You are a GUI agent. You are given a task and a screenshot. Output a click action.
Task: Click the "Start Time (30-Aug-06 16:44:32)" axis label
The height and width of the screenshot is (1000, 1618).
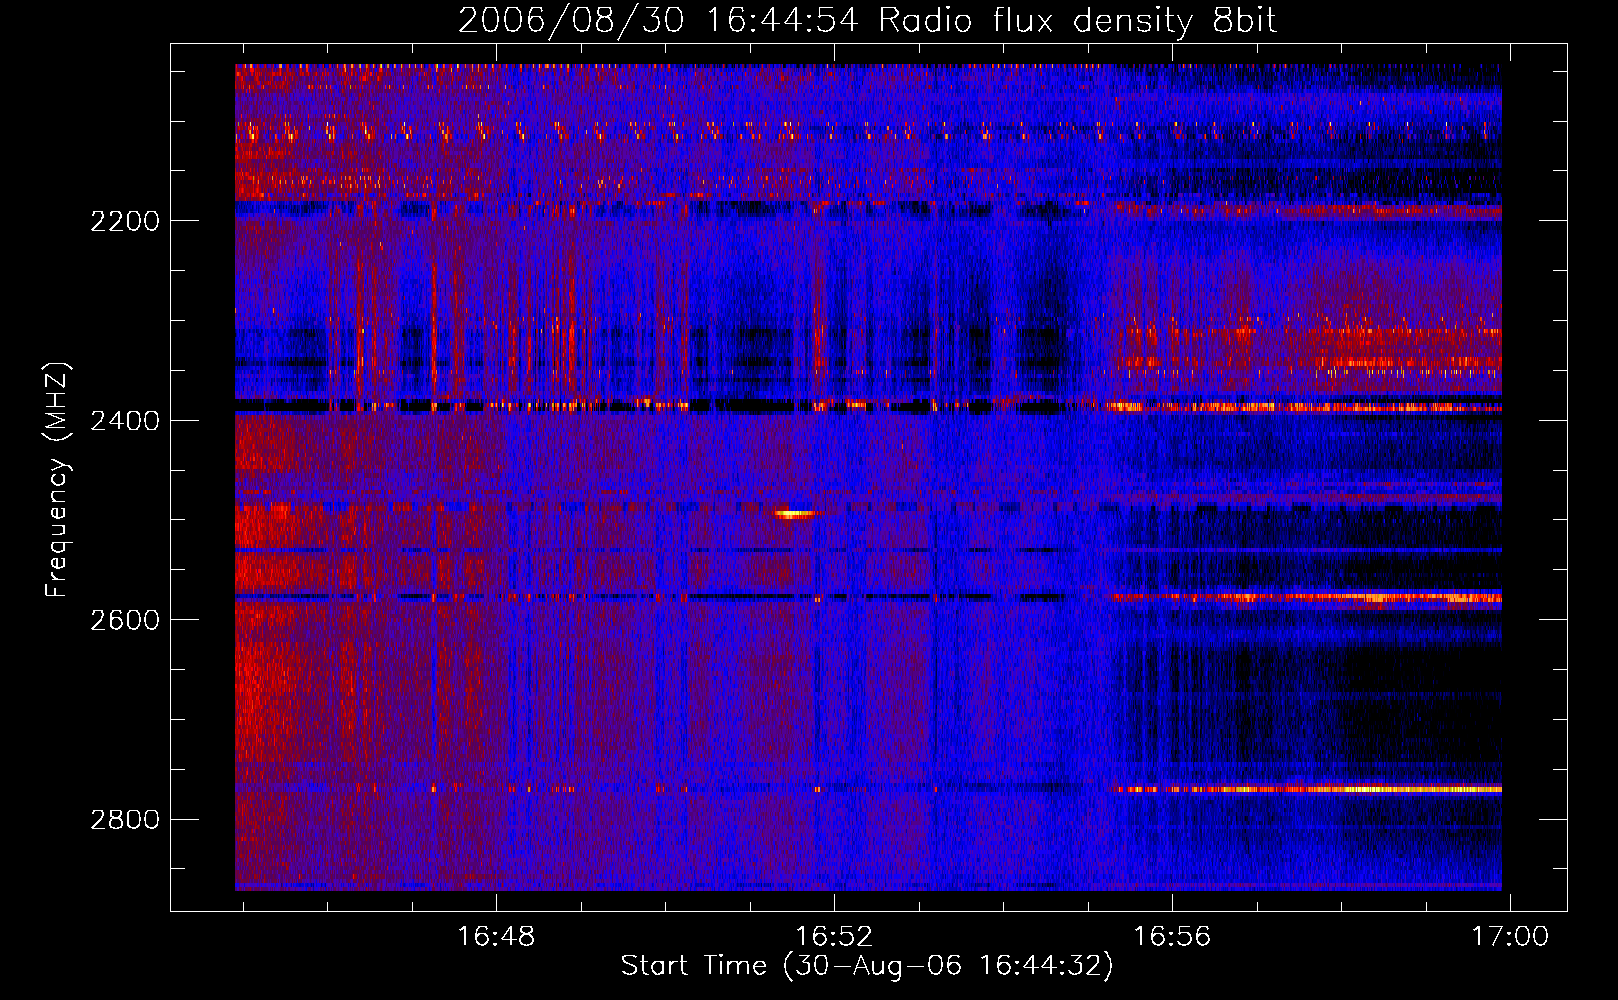(x=867, y=966)
